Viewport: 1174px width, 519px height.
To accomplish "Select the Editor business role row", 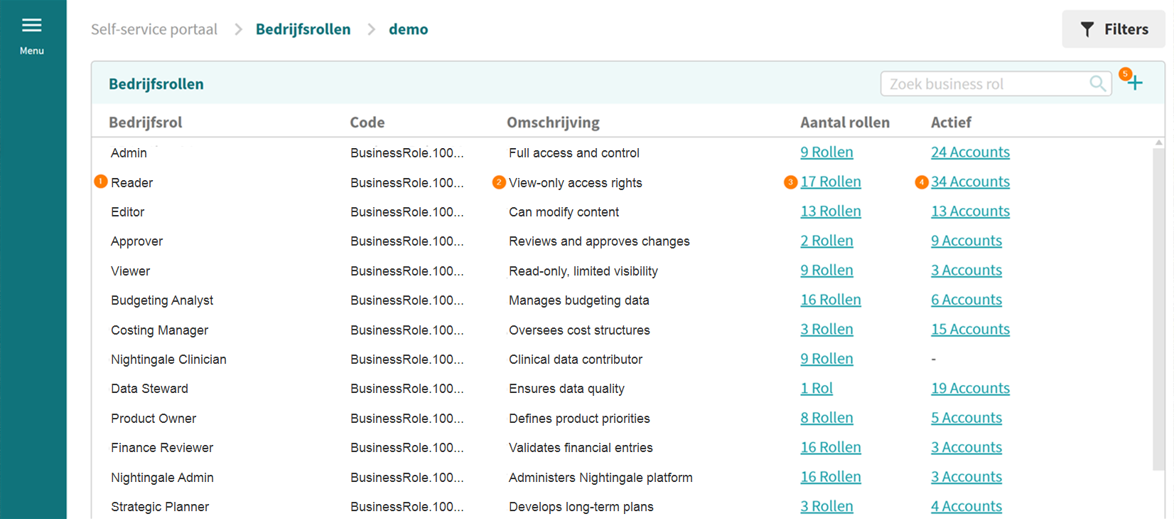I will (128, 212).
